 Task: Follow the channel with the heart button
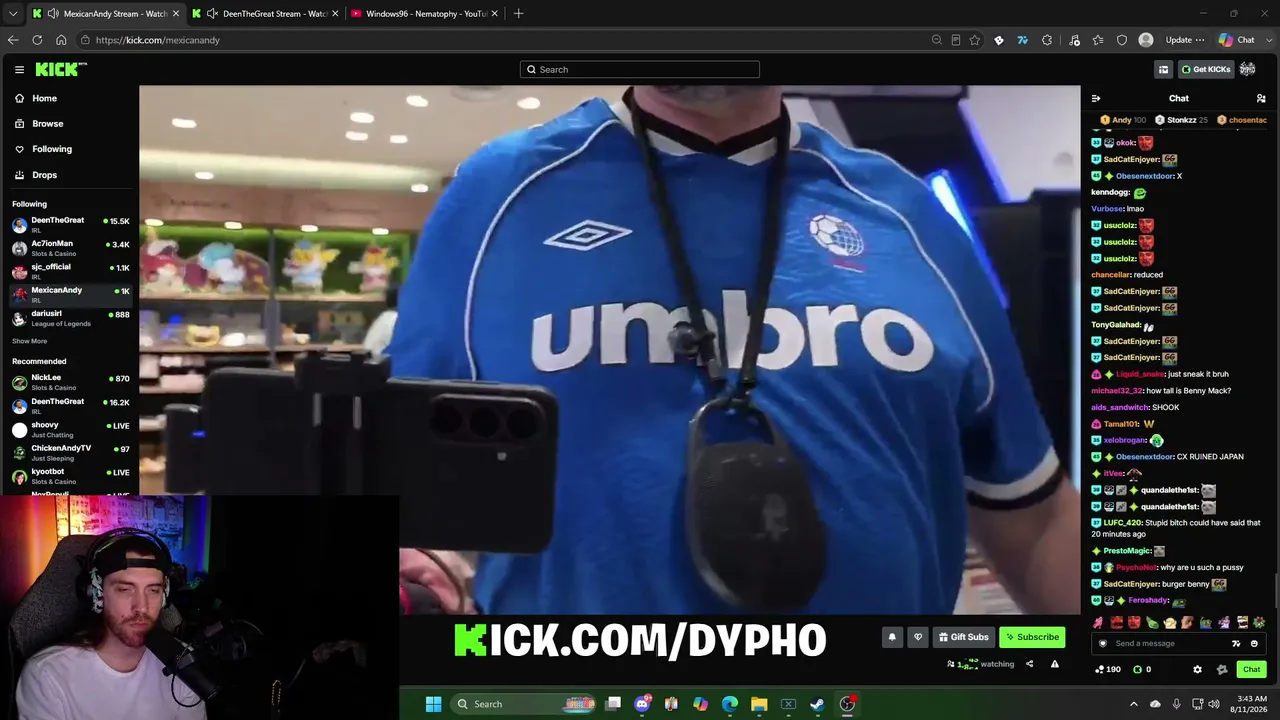(x=918, y=637)
